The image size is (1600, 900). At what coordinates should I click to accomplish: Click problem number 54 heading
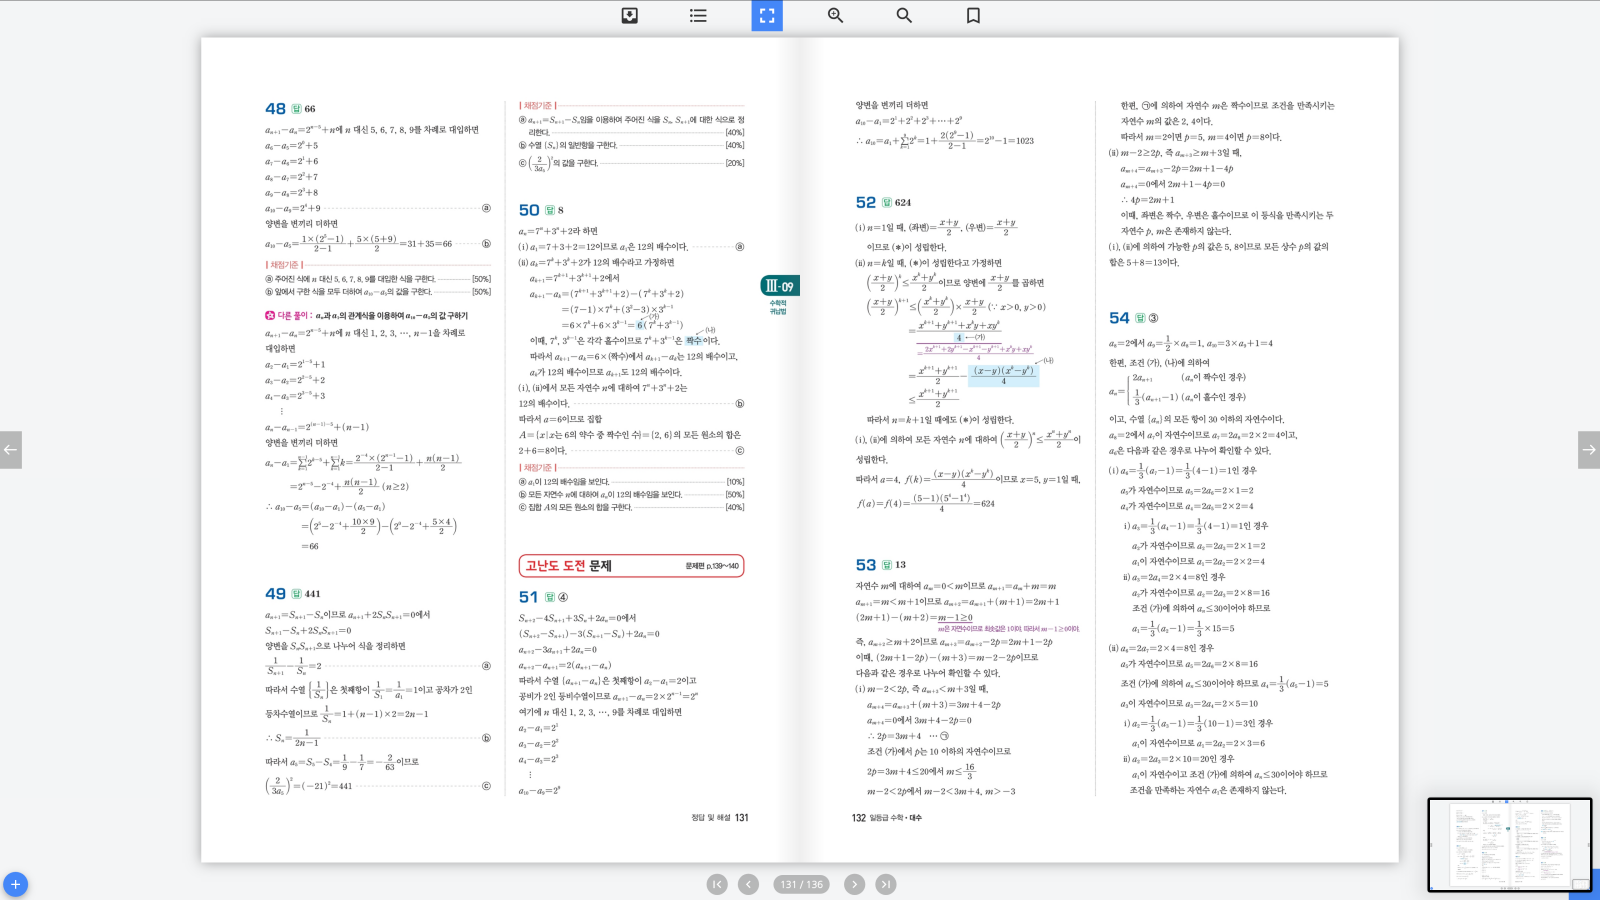pyautogui.click(x=1119, y=318)
